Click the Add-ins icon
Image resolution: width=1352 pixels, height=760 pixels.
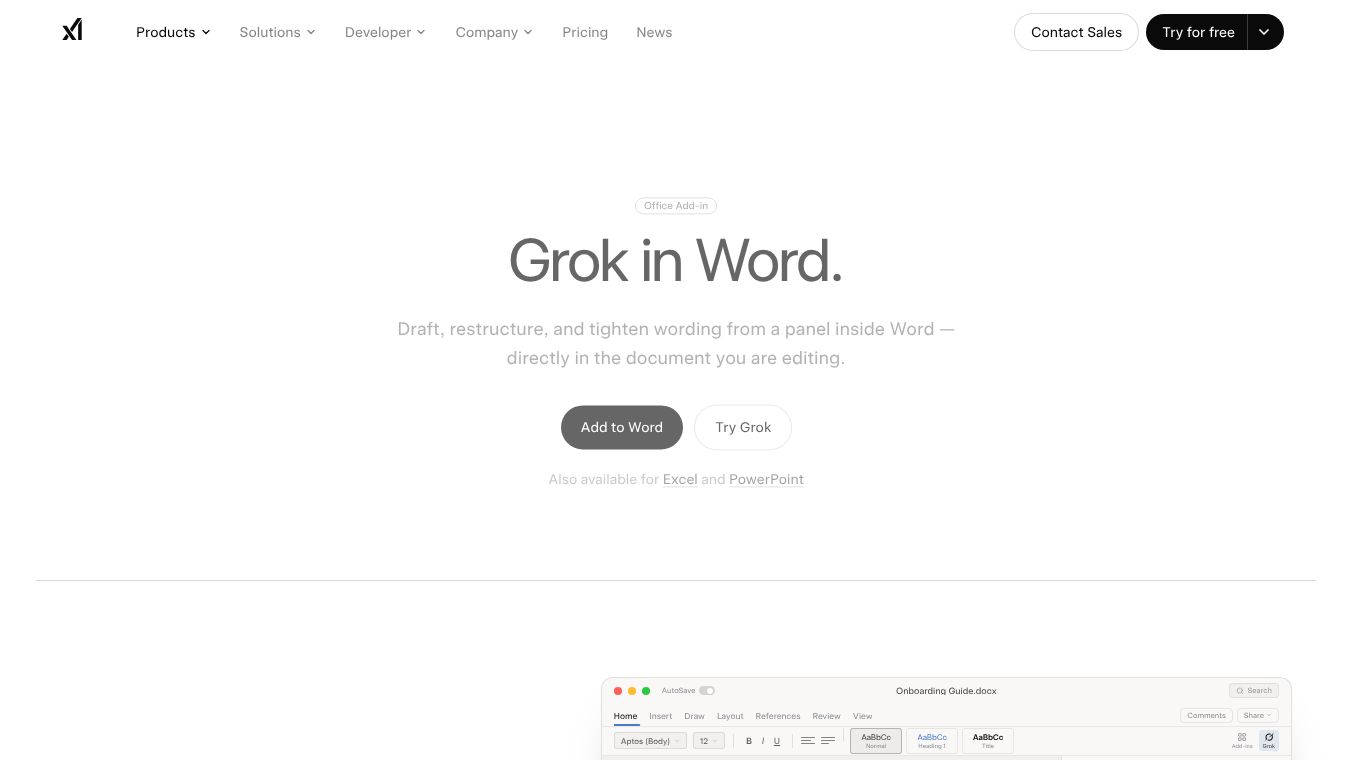click(1242, 740)
